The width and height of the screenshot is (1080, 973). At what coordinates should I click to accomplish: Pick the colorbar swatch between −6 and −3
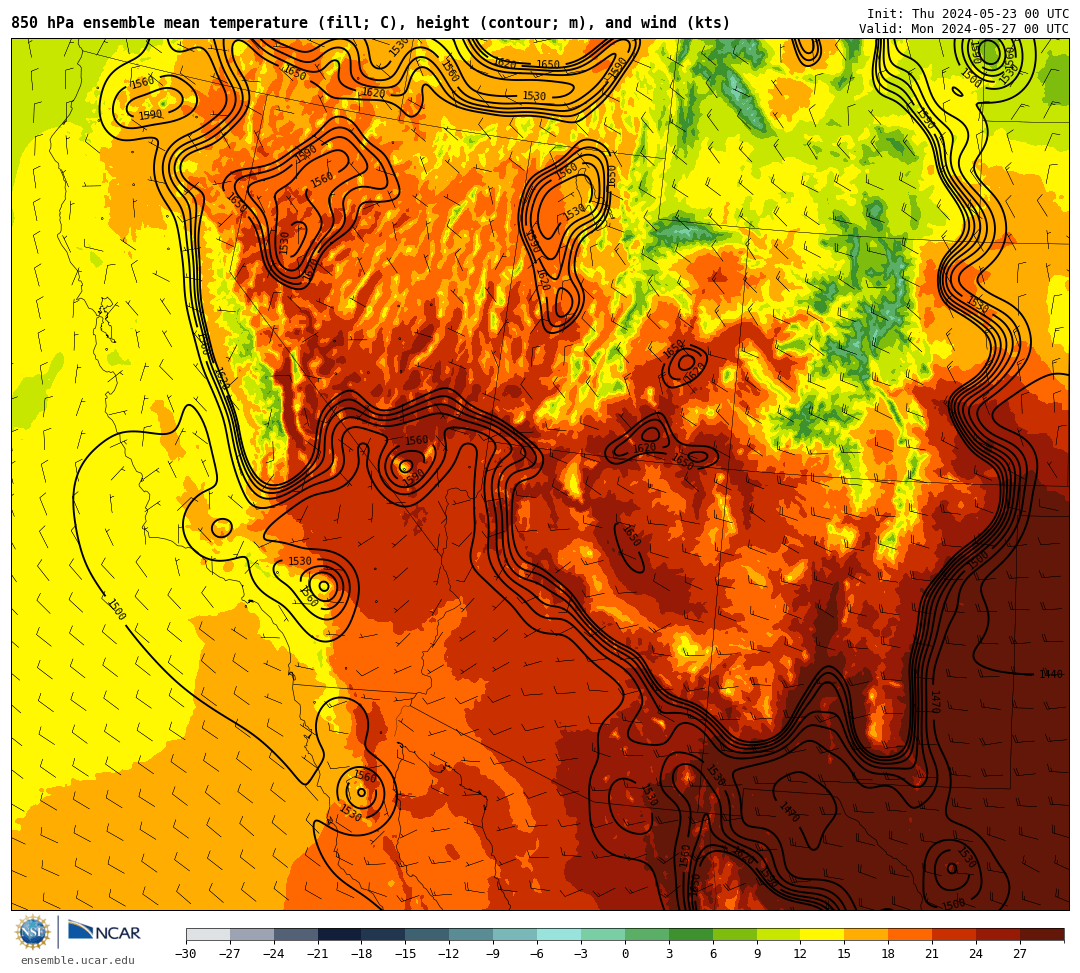559,934
